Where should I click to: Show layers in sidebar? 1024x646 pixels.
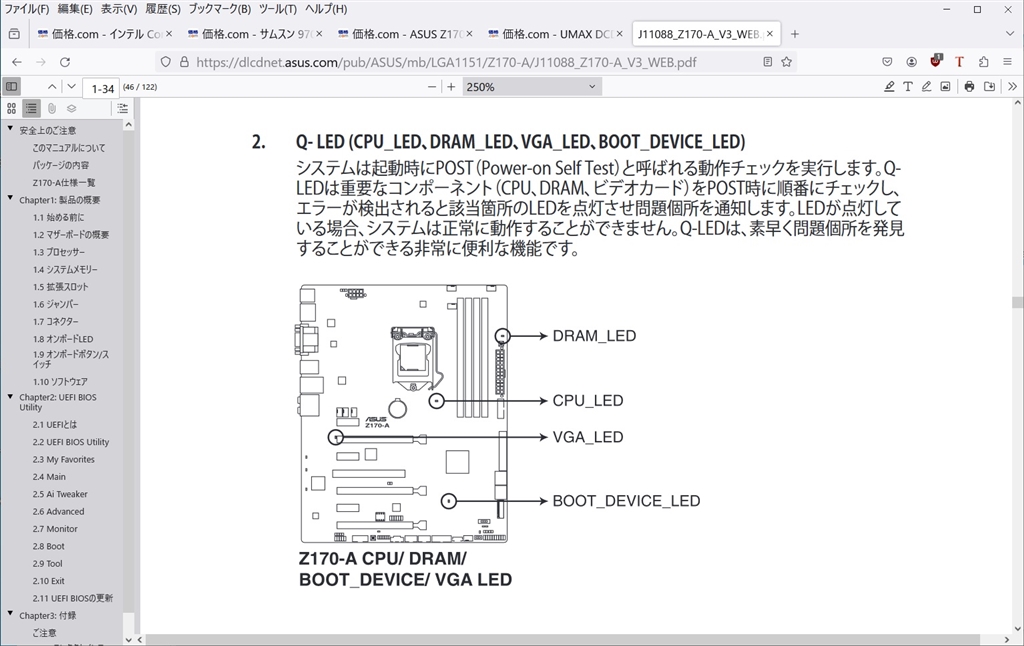(72, 108)
